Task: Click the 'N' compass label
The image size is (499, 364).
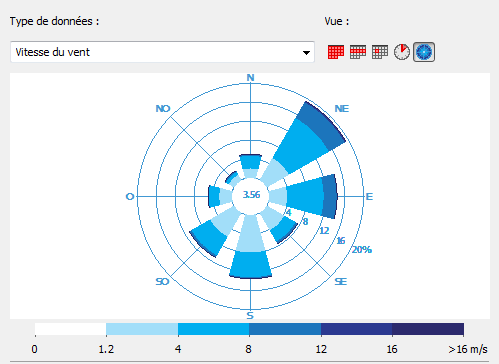Action: pos(250,78)
